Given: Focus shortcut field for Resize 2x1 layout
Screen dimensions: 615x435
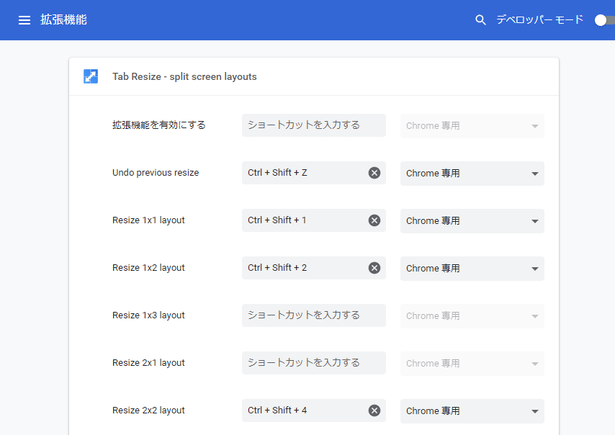Looking at the screenshot, I should point(314,363).
